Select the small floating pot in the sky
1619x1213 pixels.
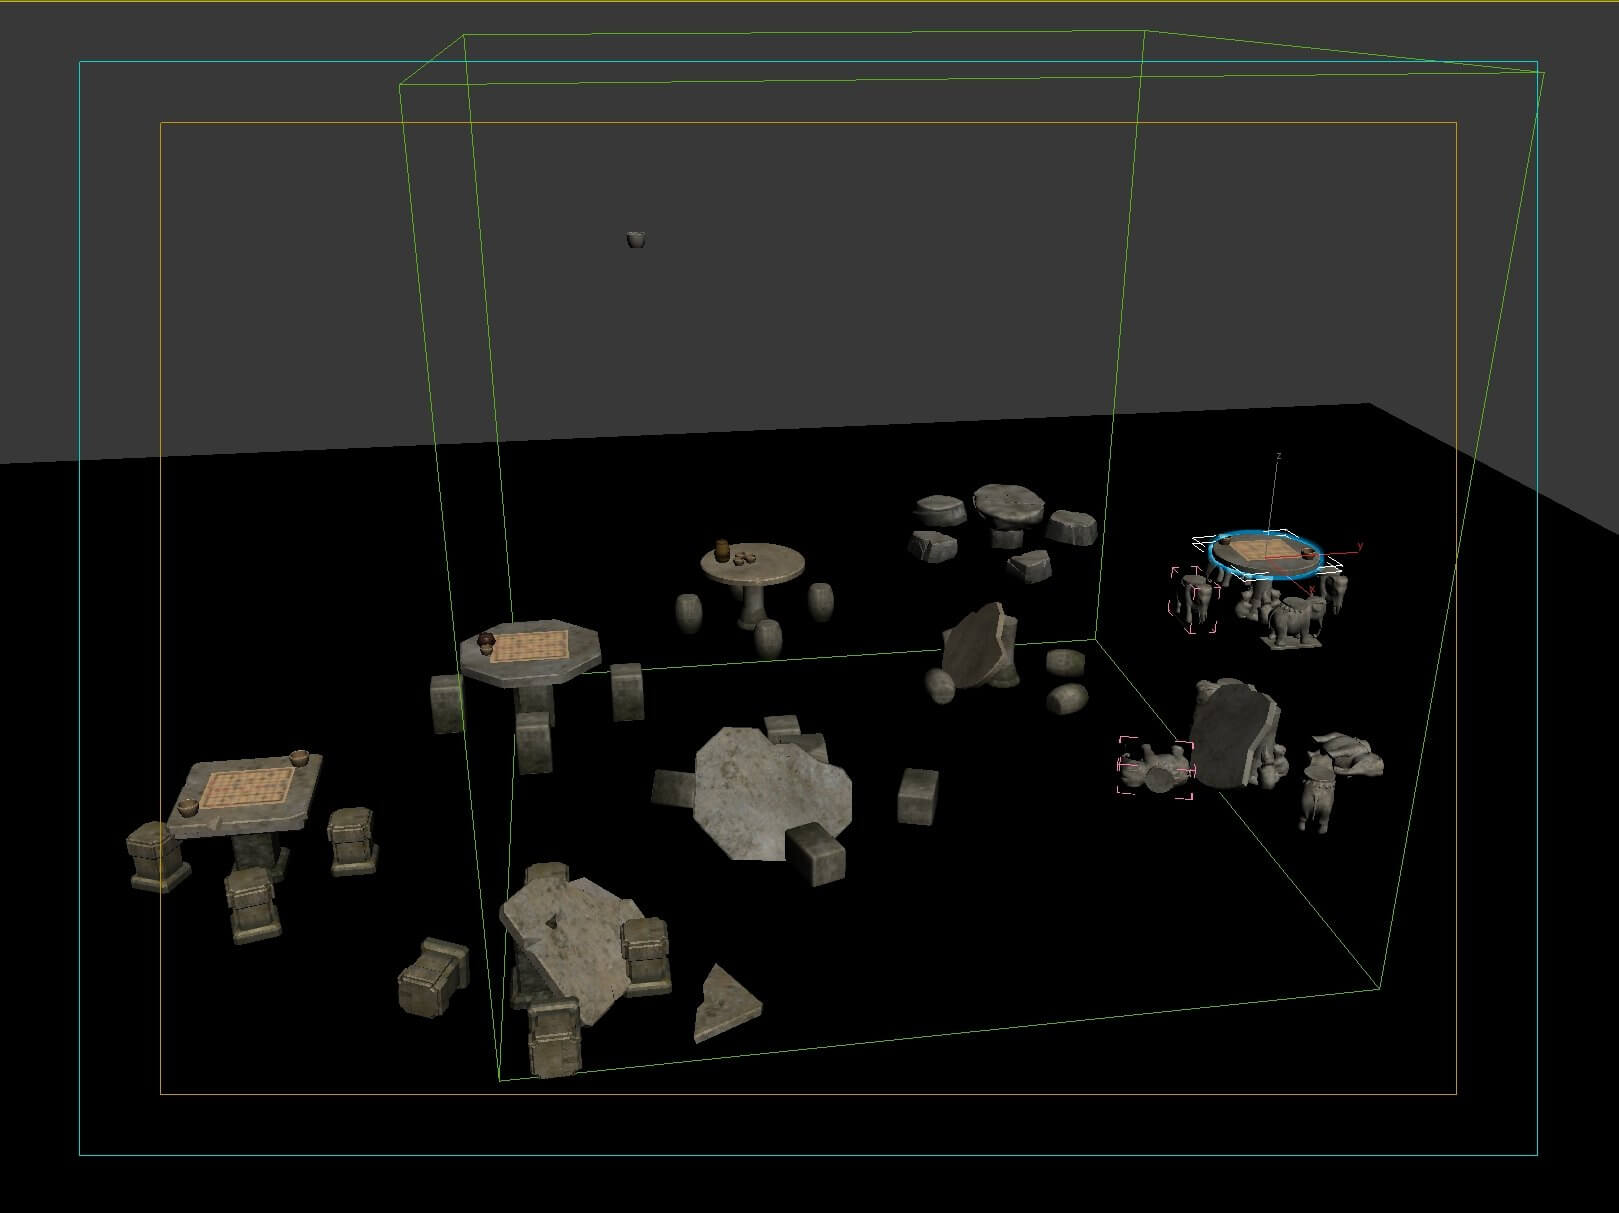[636, 239]
